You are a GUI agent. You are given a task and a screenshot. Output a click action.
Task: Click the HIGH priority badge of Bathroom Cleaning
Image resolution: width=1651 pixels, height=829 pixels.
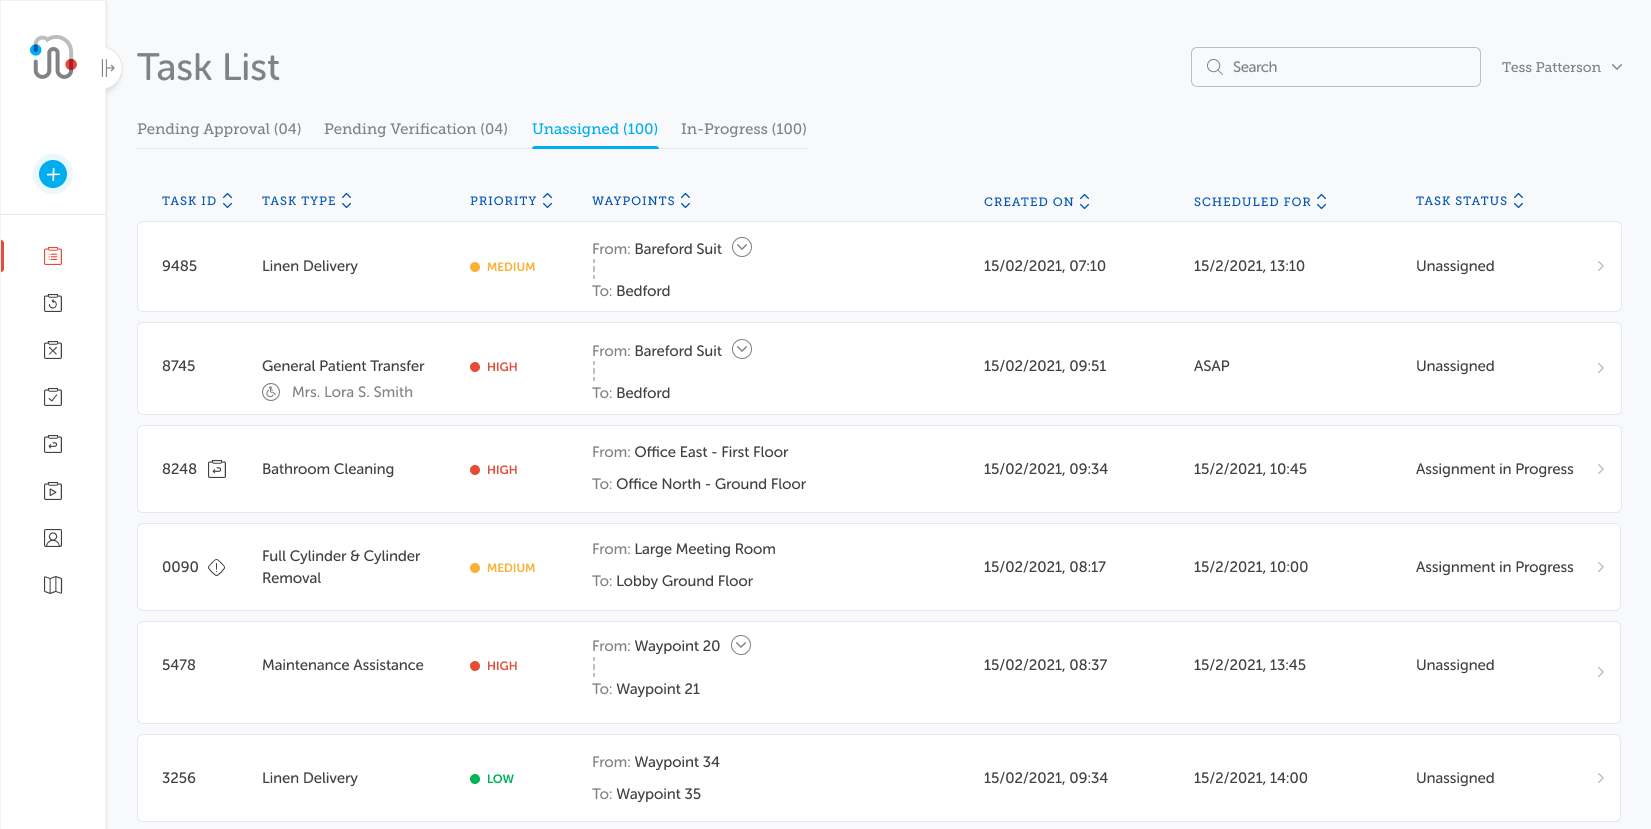[x=494, y=470]
